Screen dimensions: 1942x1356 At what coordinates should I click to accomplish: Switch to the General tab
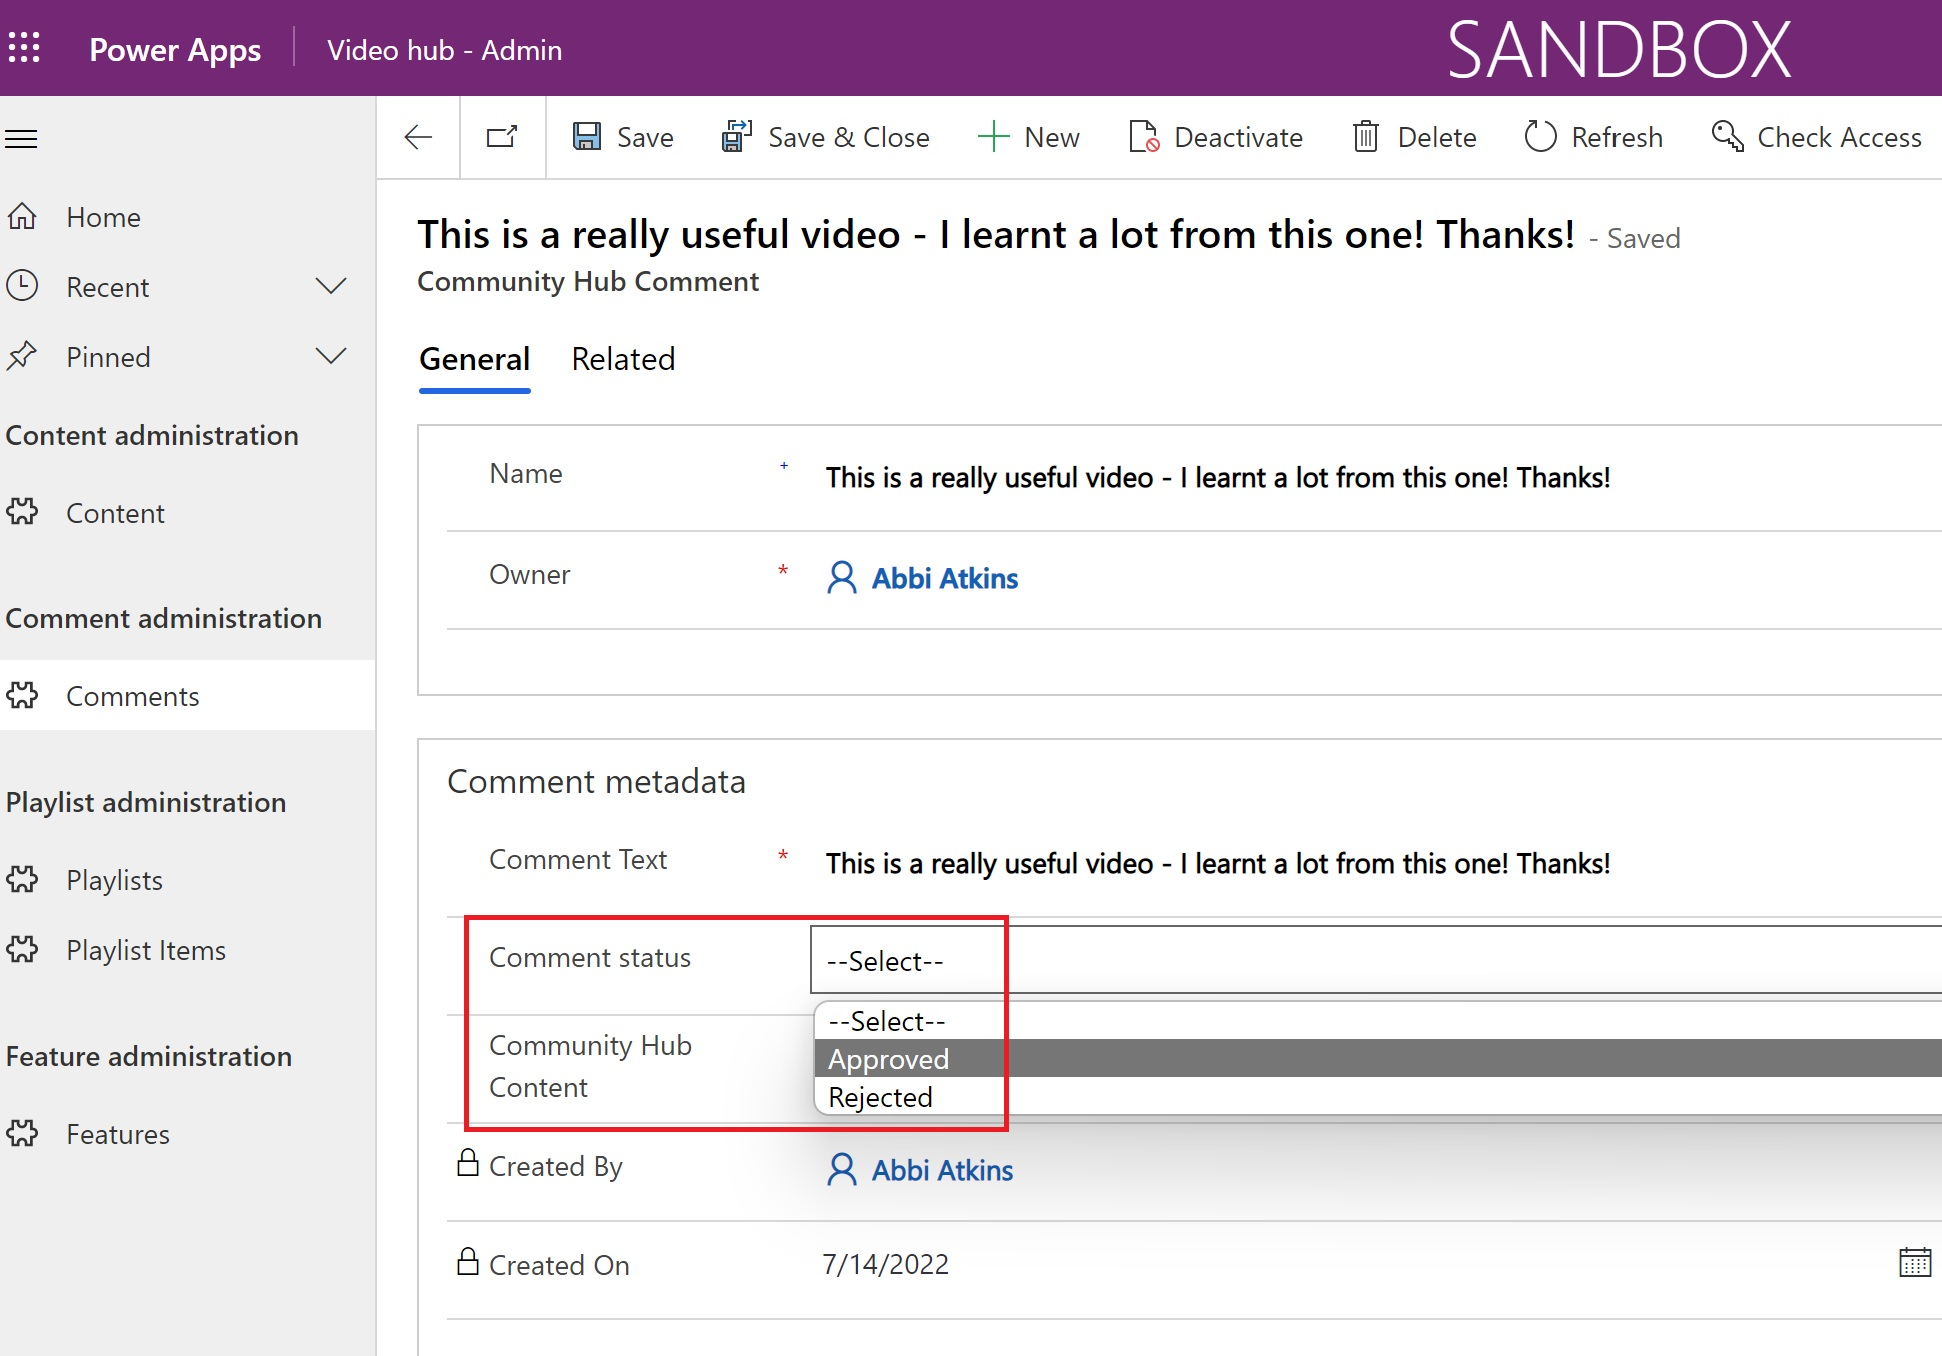[x=474, y=359]
